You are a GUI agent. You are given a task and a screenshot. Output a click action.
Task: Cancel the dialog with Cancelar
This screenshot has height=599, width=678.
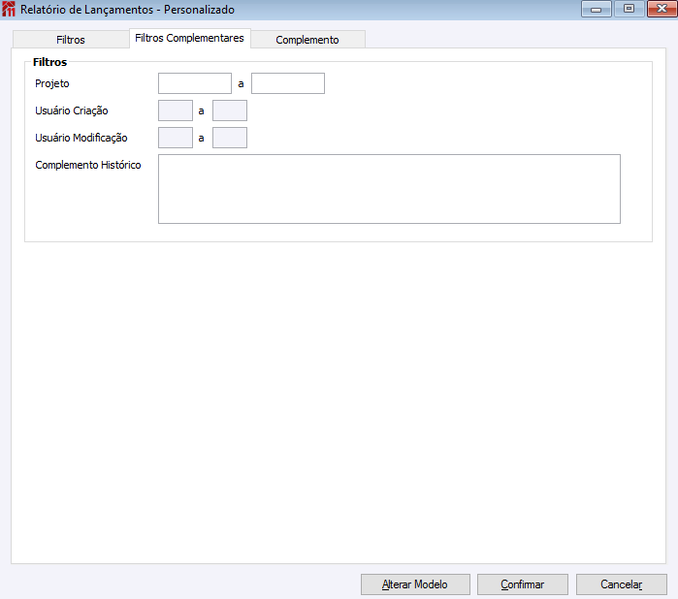(x=621, y=584)
